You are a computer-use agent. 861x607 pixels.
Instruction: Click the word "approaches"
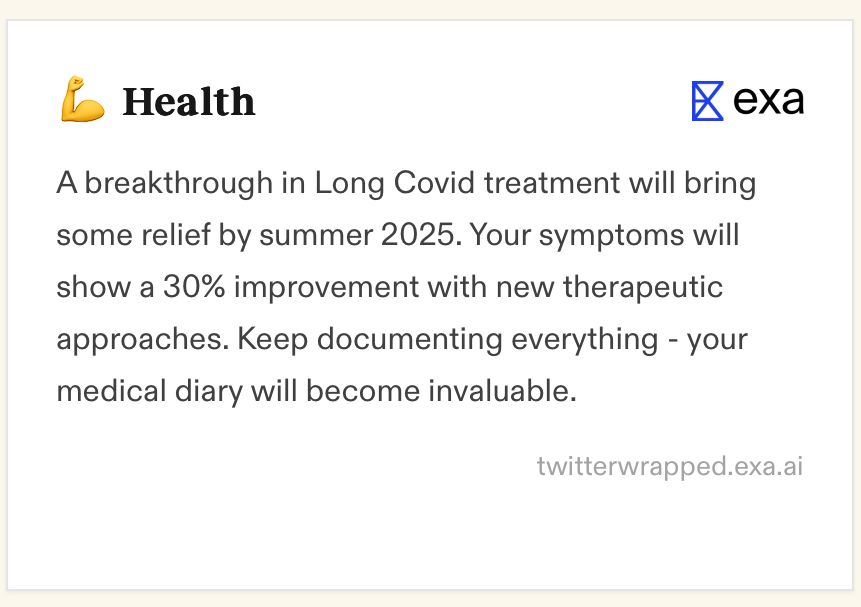pos(142,341)
